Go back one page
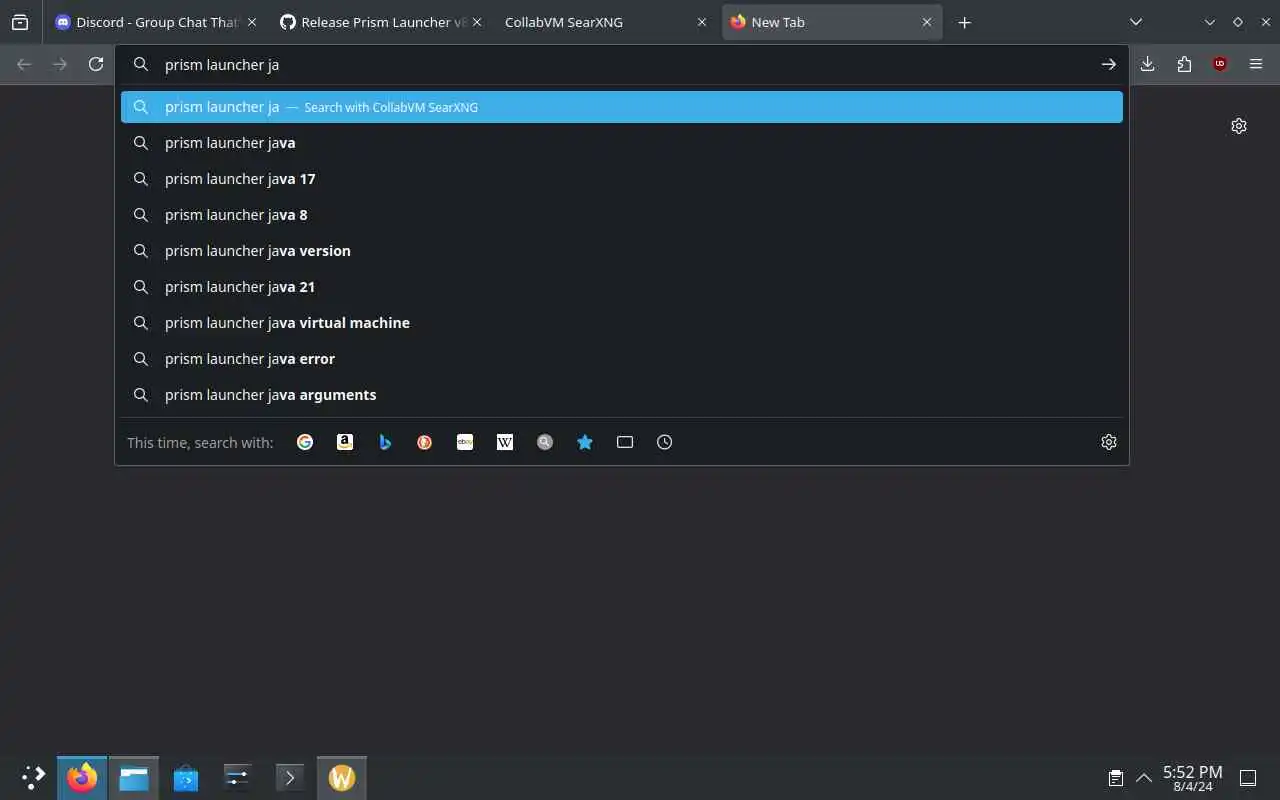This screenshot has width=1280, height=800. pyautogui.click(x=24, y=64)
